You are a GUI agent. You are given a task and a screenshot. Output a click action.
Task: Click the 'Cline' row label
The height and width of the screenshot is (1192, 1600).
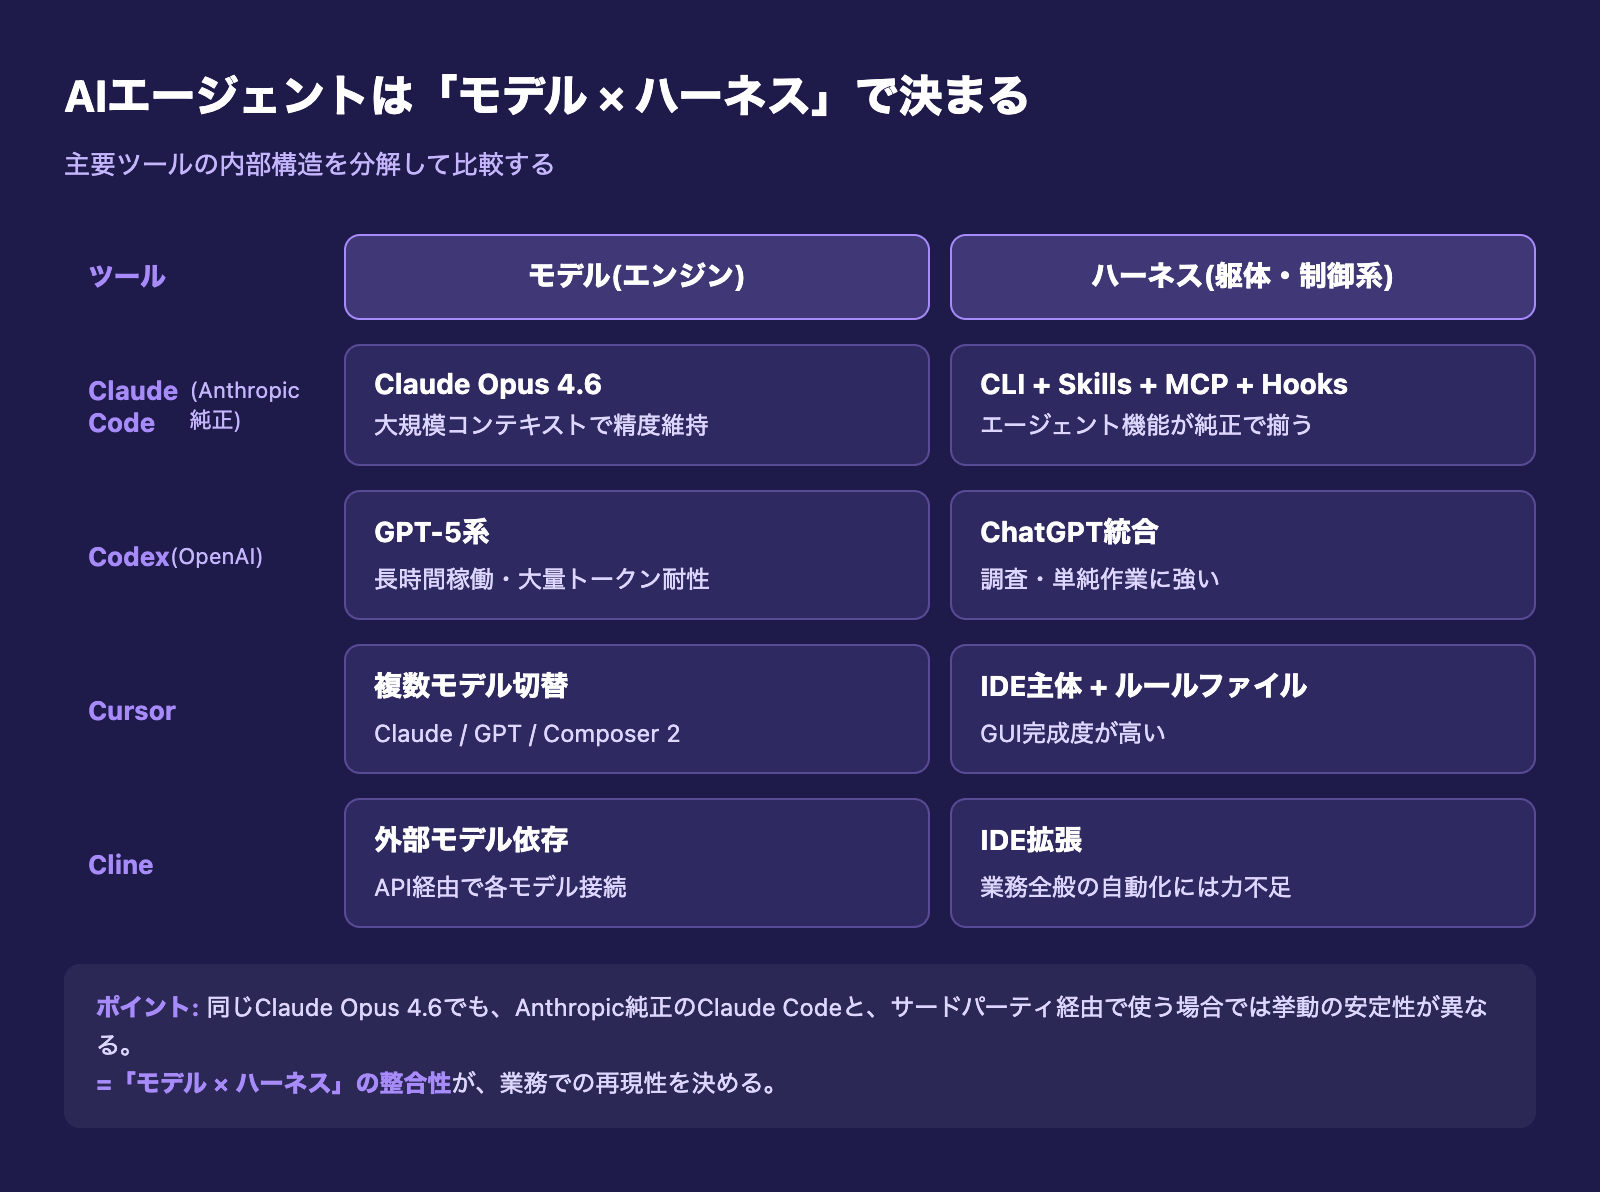(x=121, y=865)
